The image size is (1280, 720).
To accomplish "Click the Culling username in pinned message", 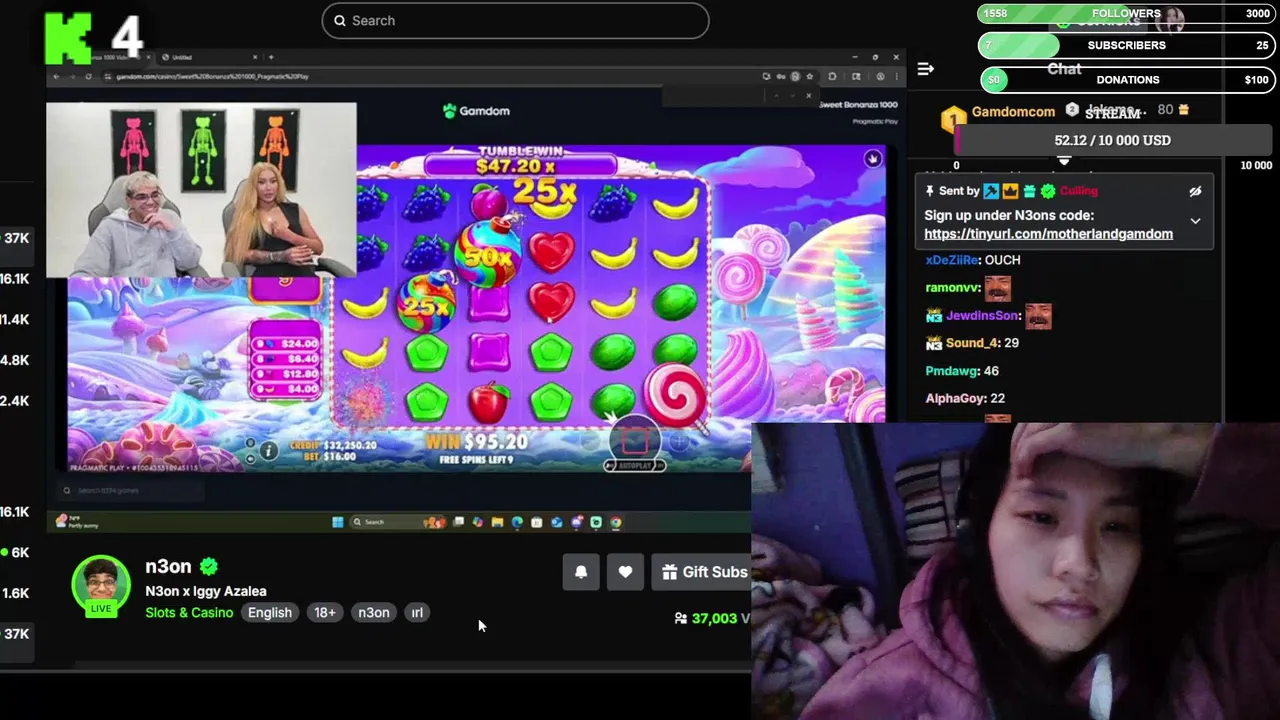I will click(x=1078, y=191).
